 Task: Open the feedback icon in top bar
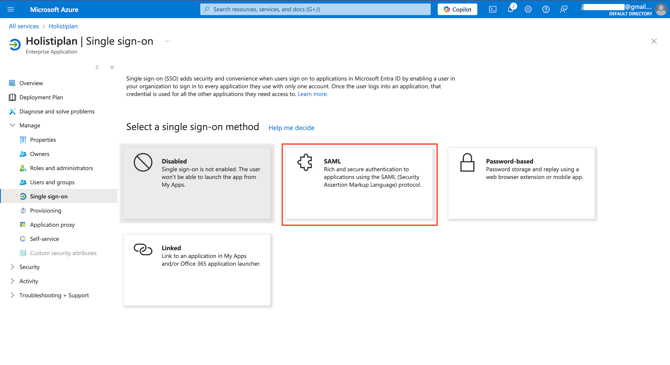564,9
